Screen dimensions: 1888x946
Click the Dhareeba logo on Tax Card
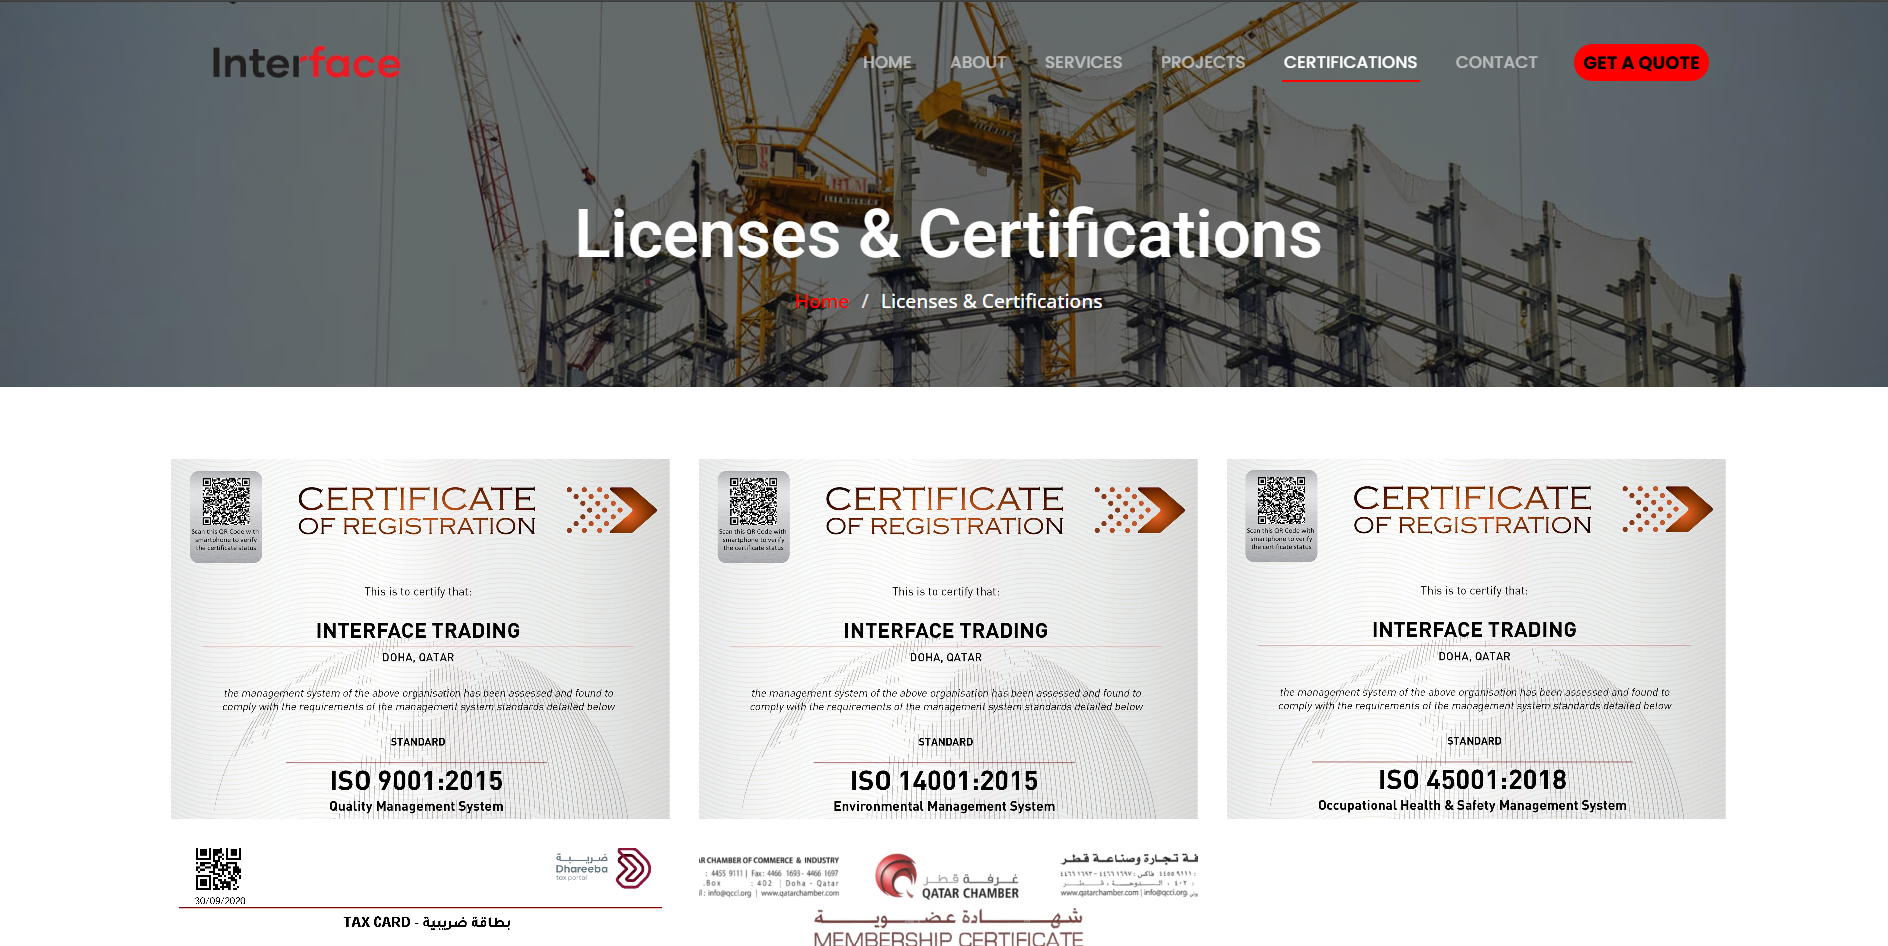point(603,868)
